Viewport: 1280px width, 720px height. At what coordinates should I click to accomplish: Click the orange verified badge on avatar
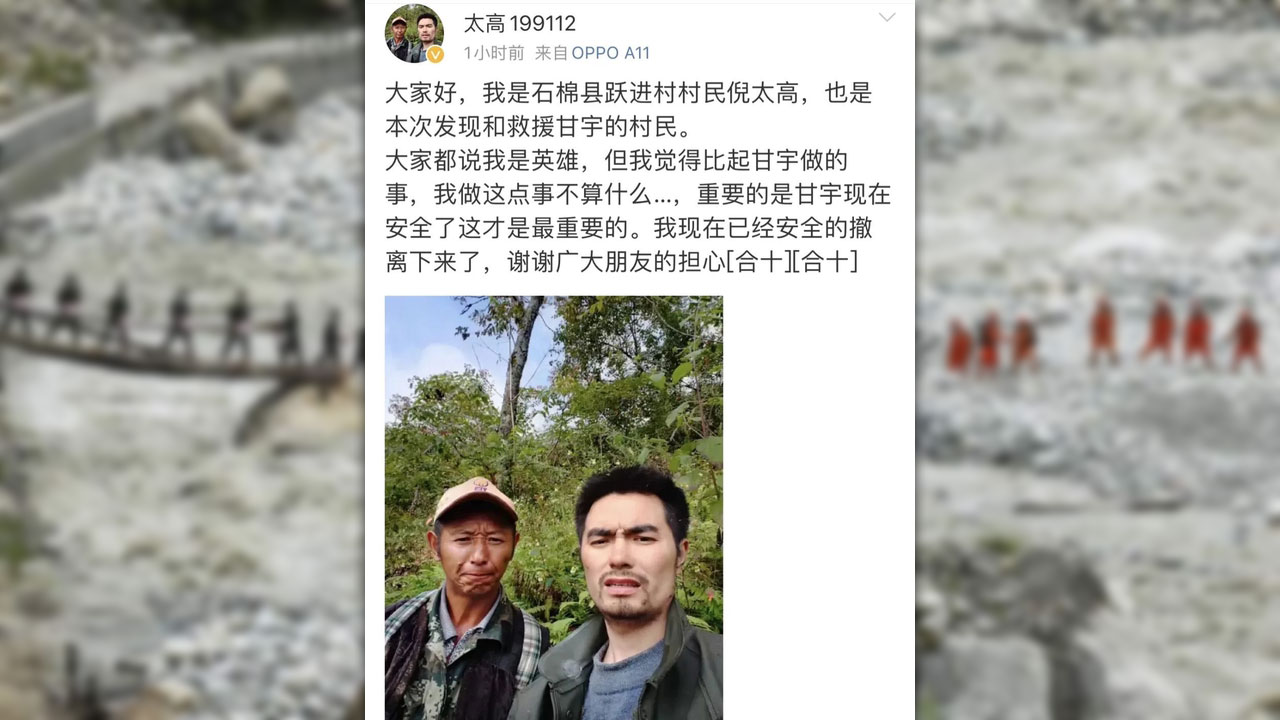pos(435,54)
